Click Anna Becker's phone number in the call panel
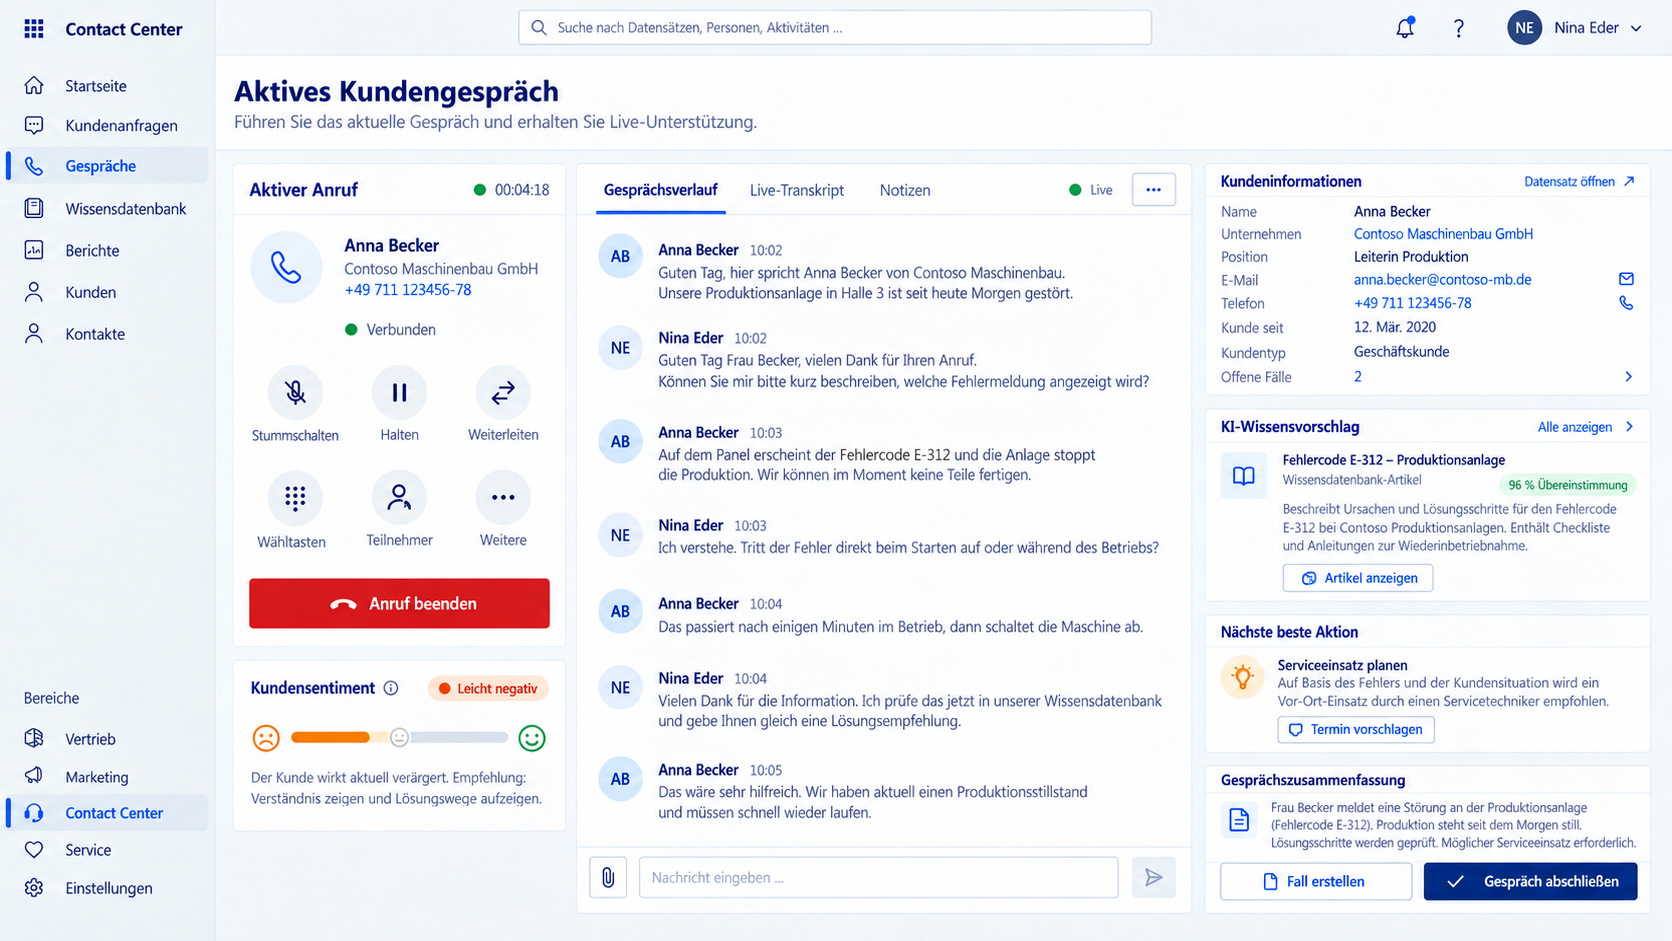This screenshot has width=1672, height=941. click(408, 290)
